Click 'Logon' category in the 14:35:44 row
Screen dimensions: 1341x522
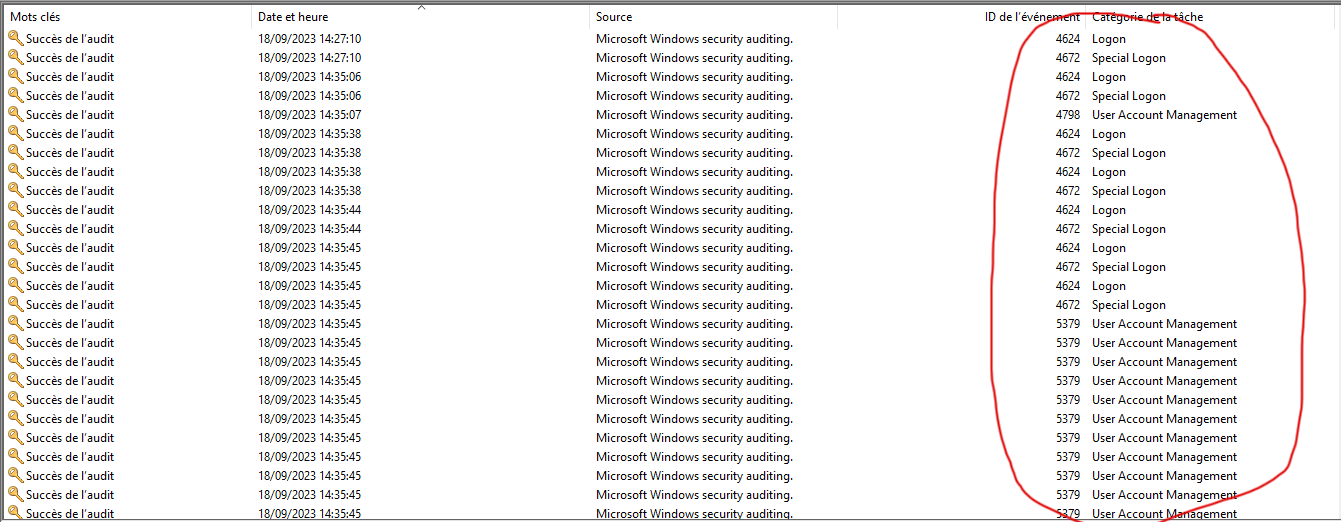pos(1109,210)
